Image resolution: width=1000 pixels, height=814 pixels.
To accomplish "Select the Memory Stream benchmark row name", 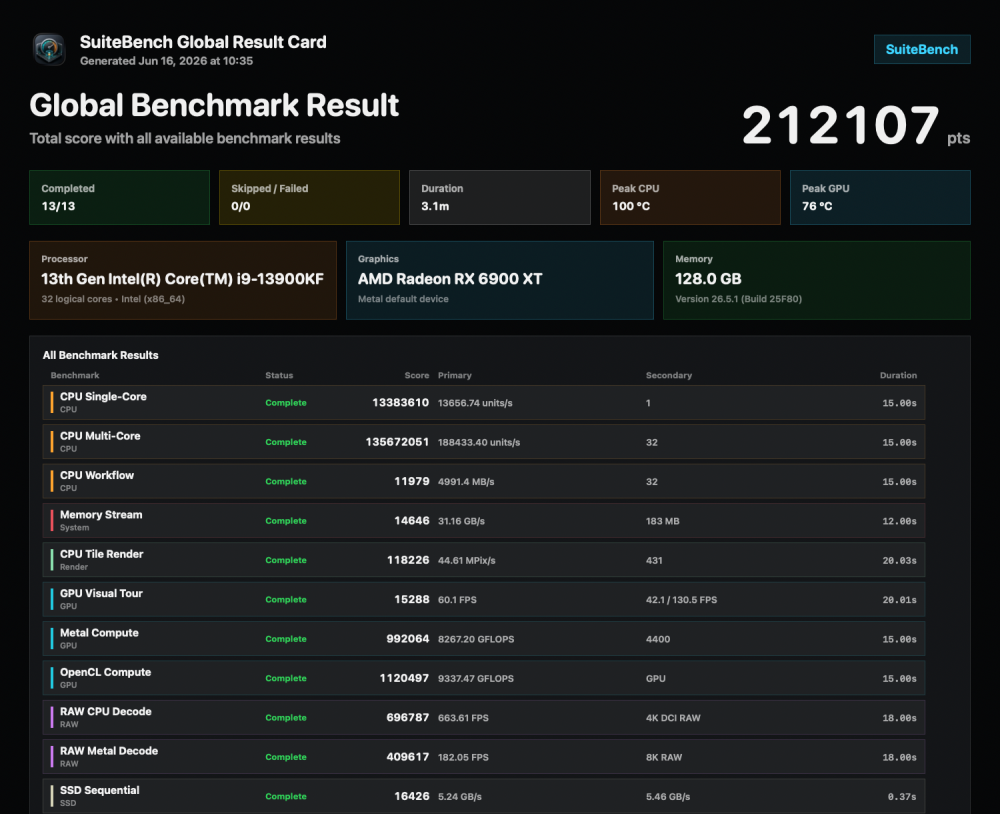I will (101, 515).
